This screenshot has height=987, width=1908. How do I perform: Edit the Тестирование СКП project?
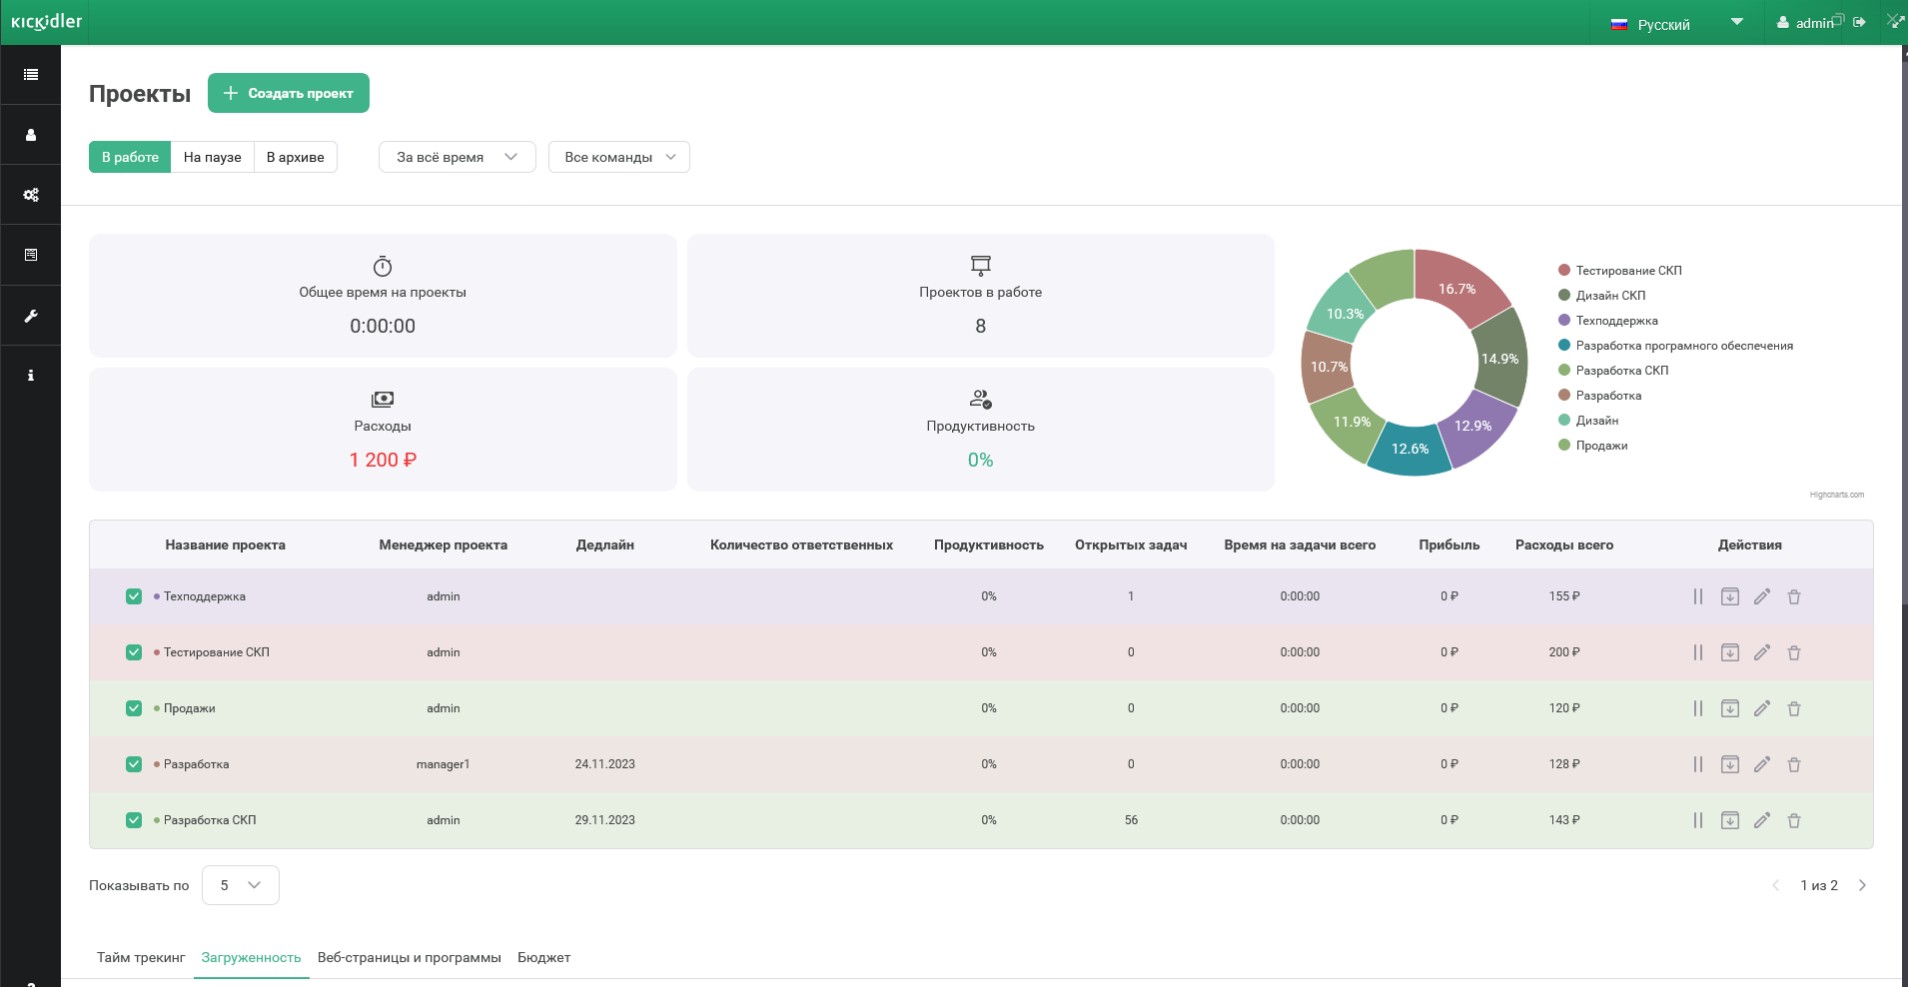tap(1762, 653)
